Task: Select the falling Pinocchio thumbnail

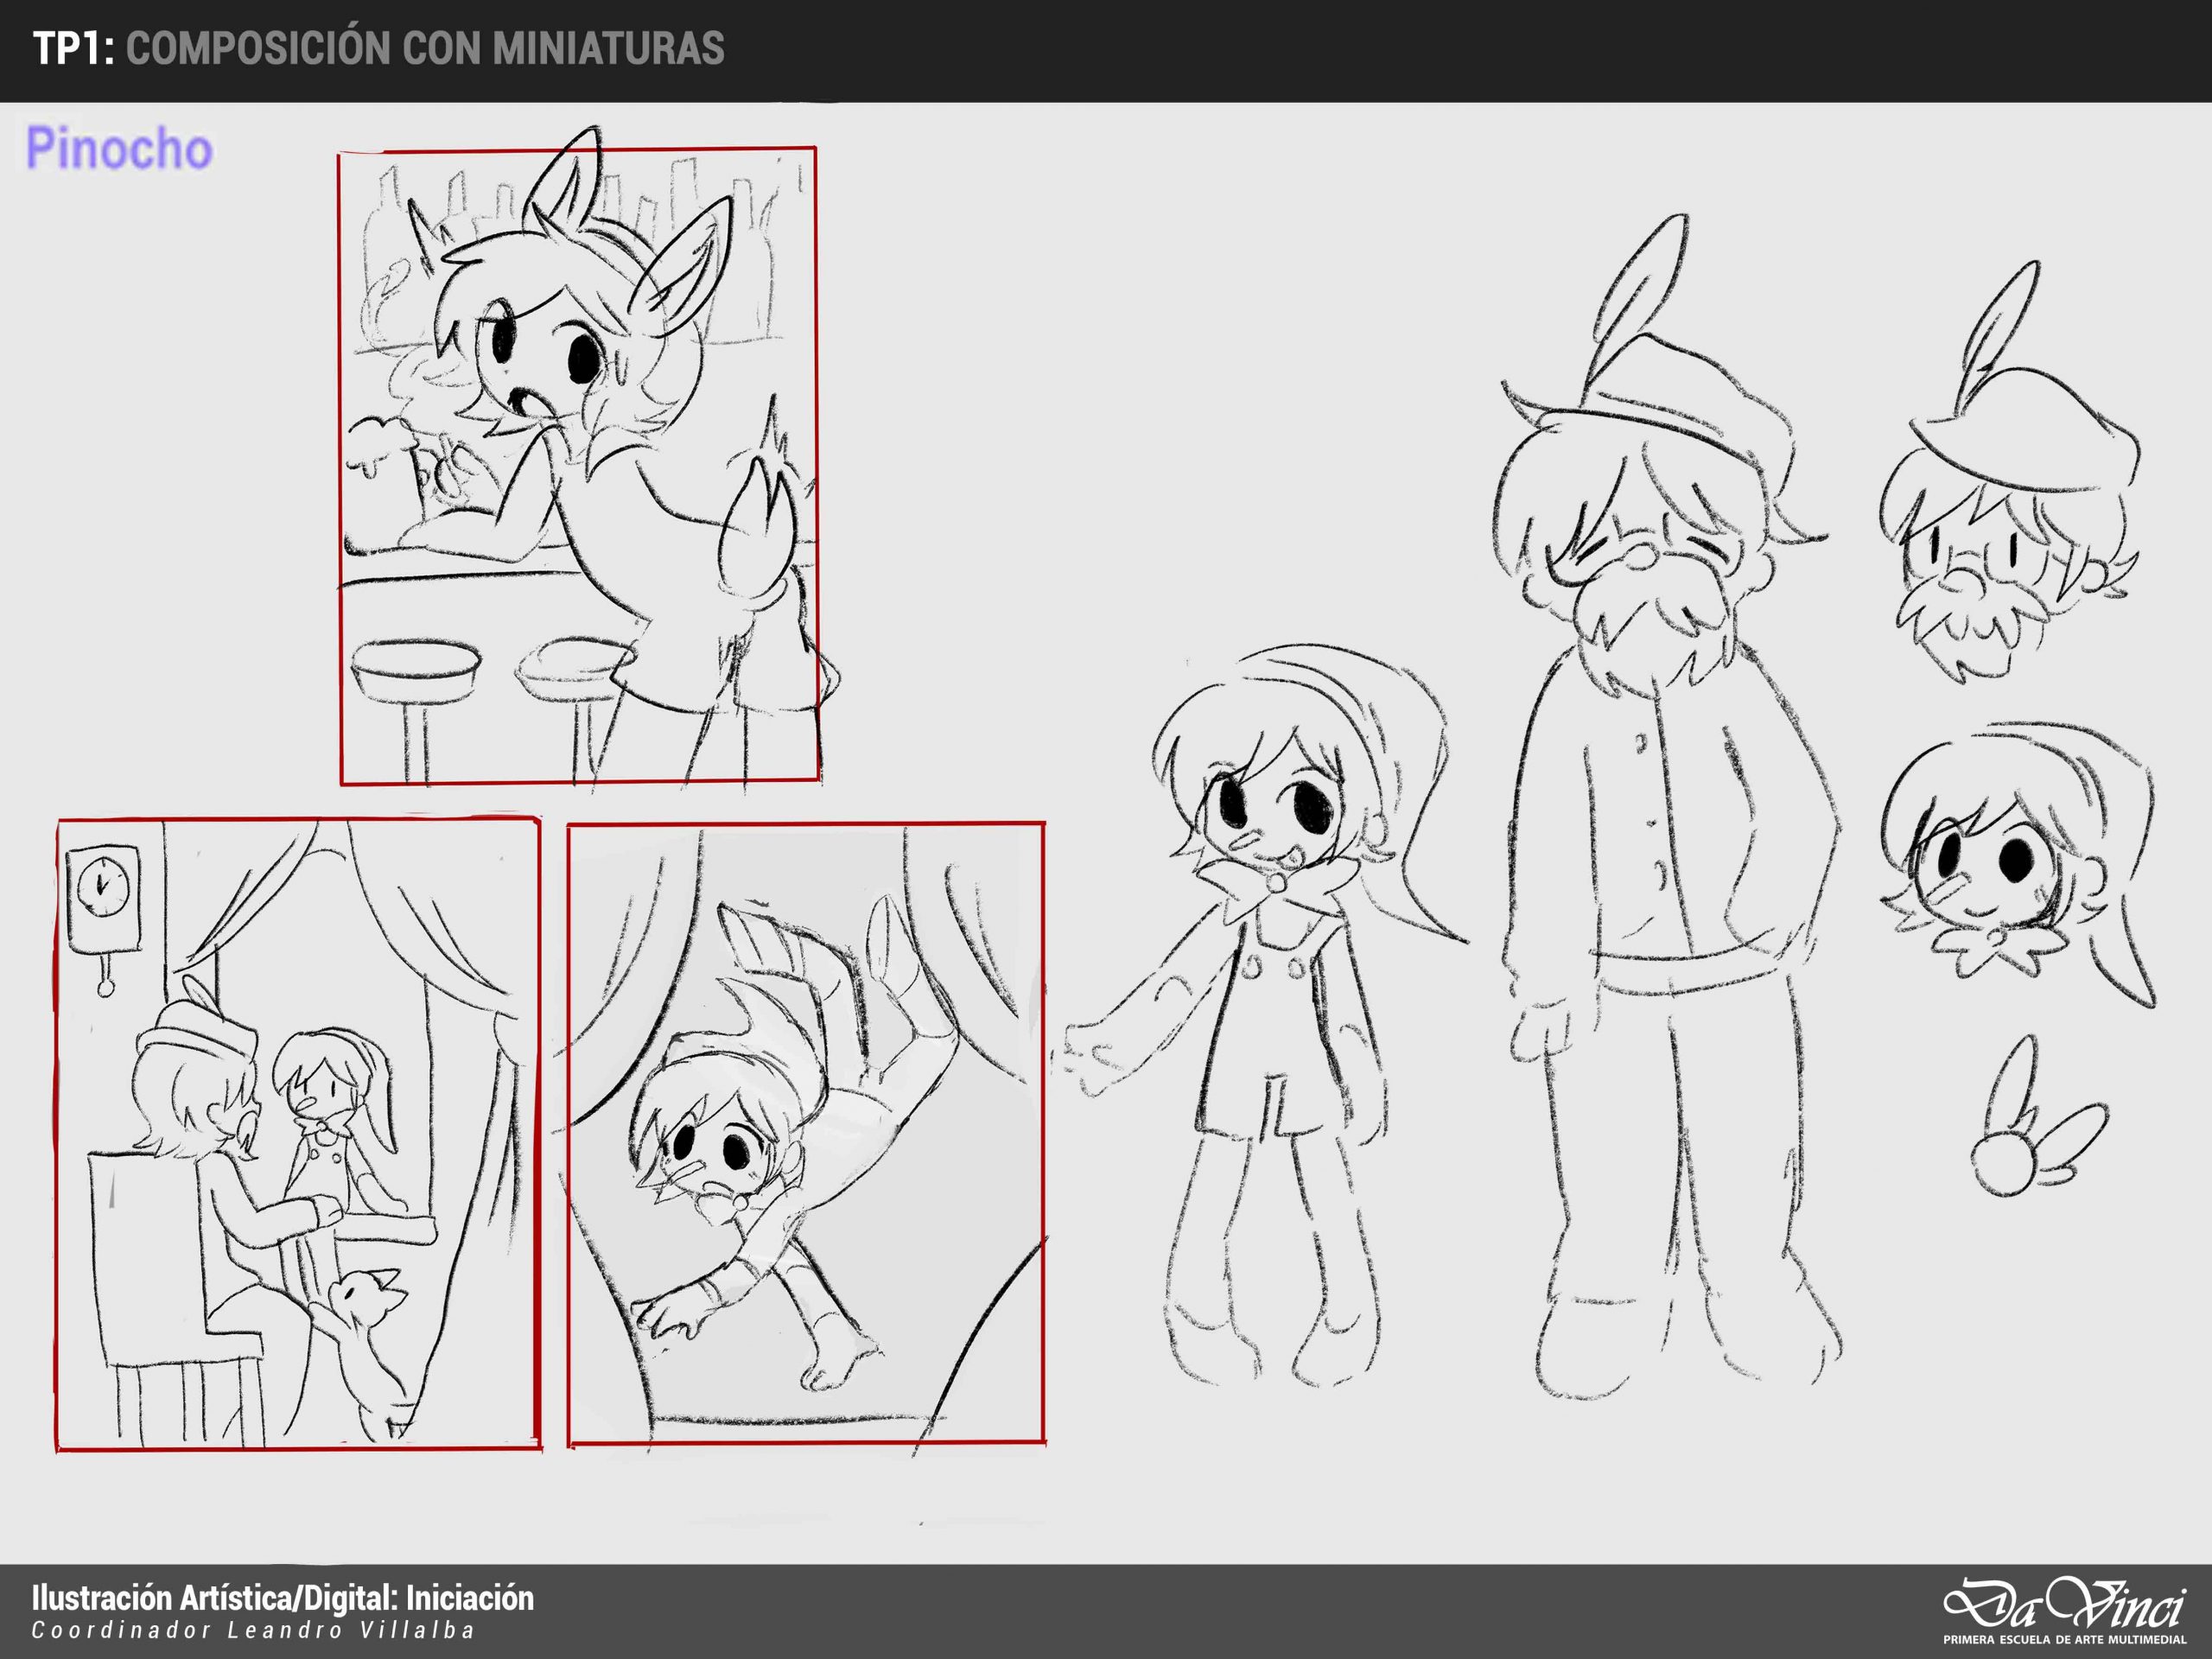Action: pos(806,1133)
